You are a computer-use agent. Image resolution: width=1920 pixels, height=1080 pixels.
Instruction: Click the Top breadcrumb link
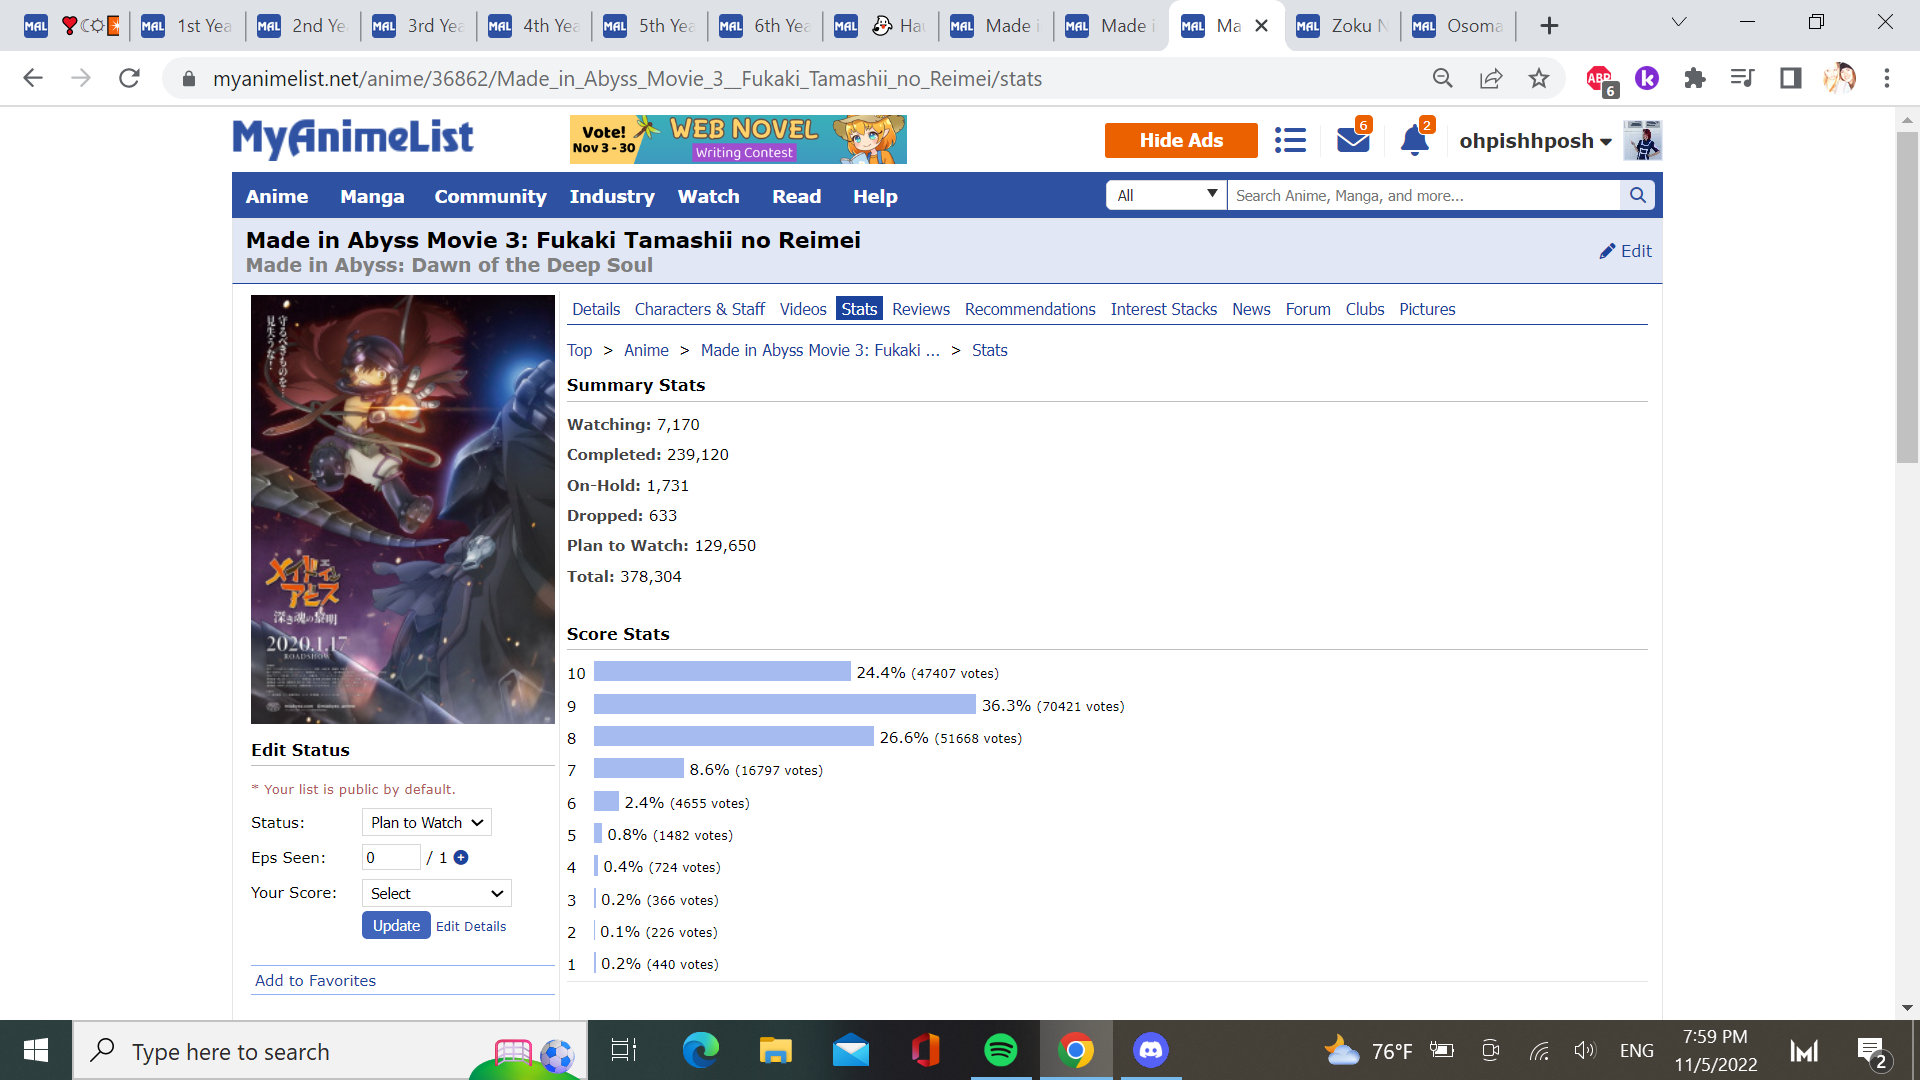tap(579, 350)
